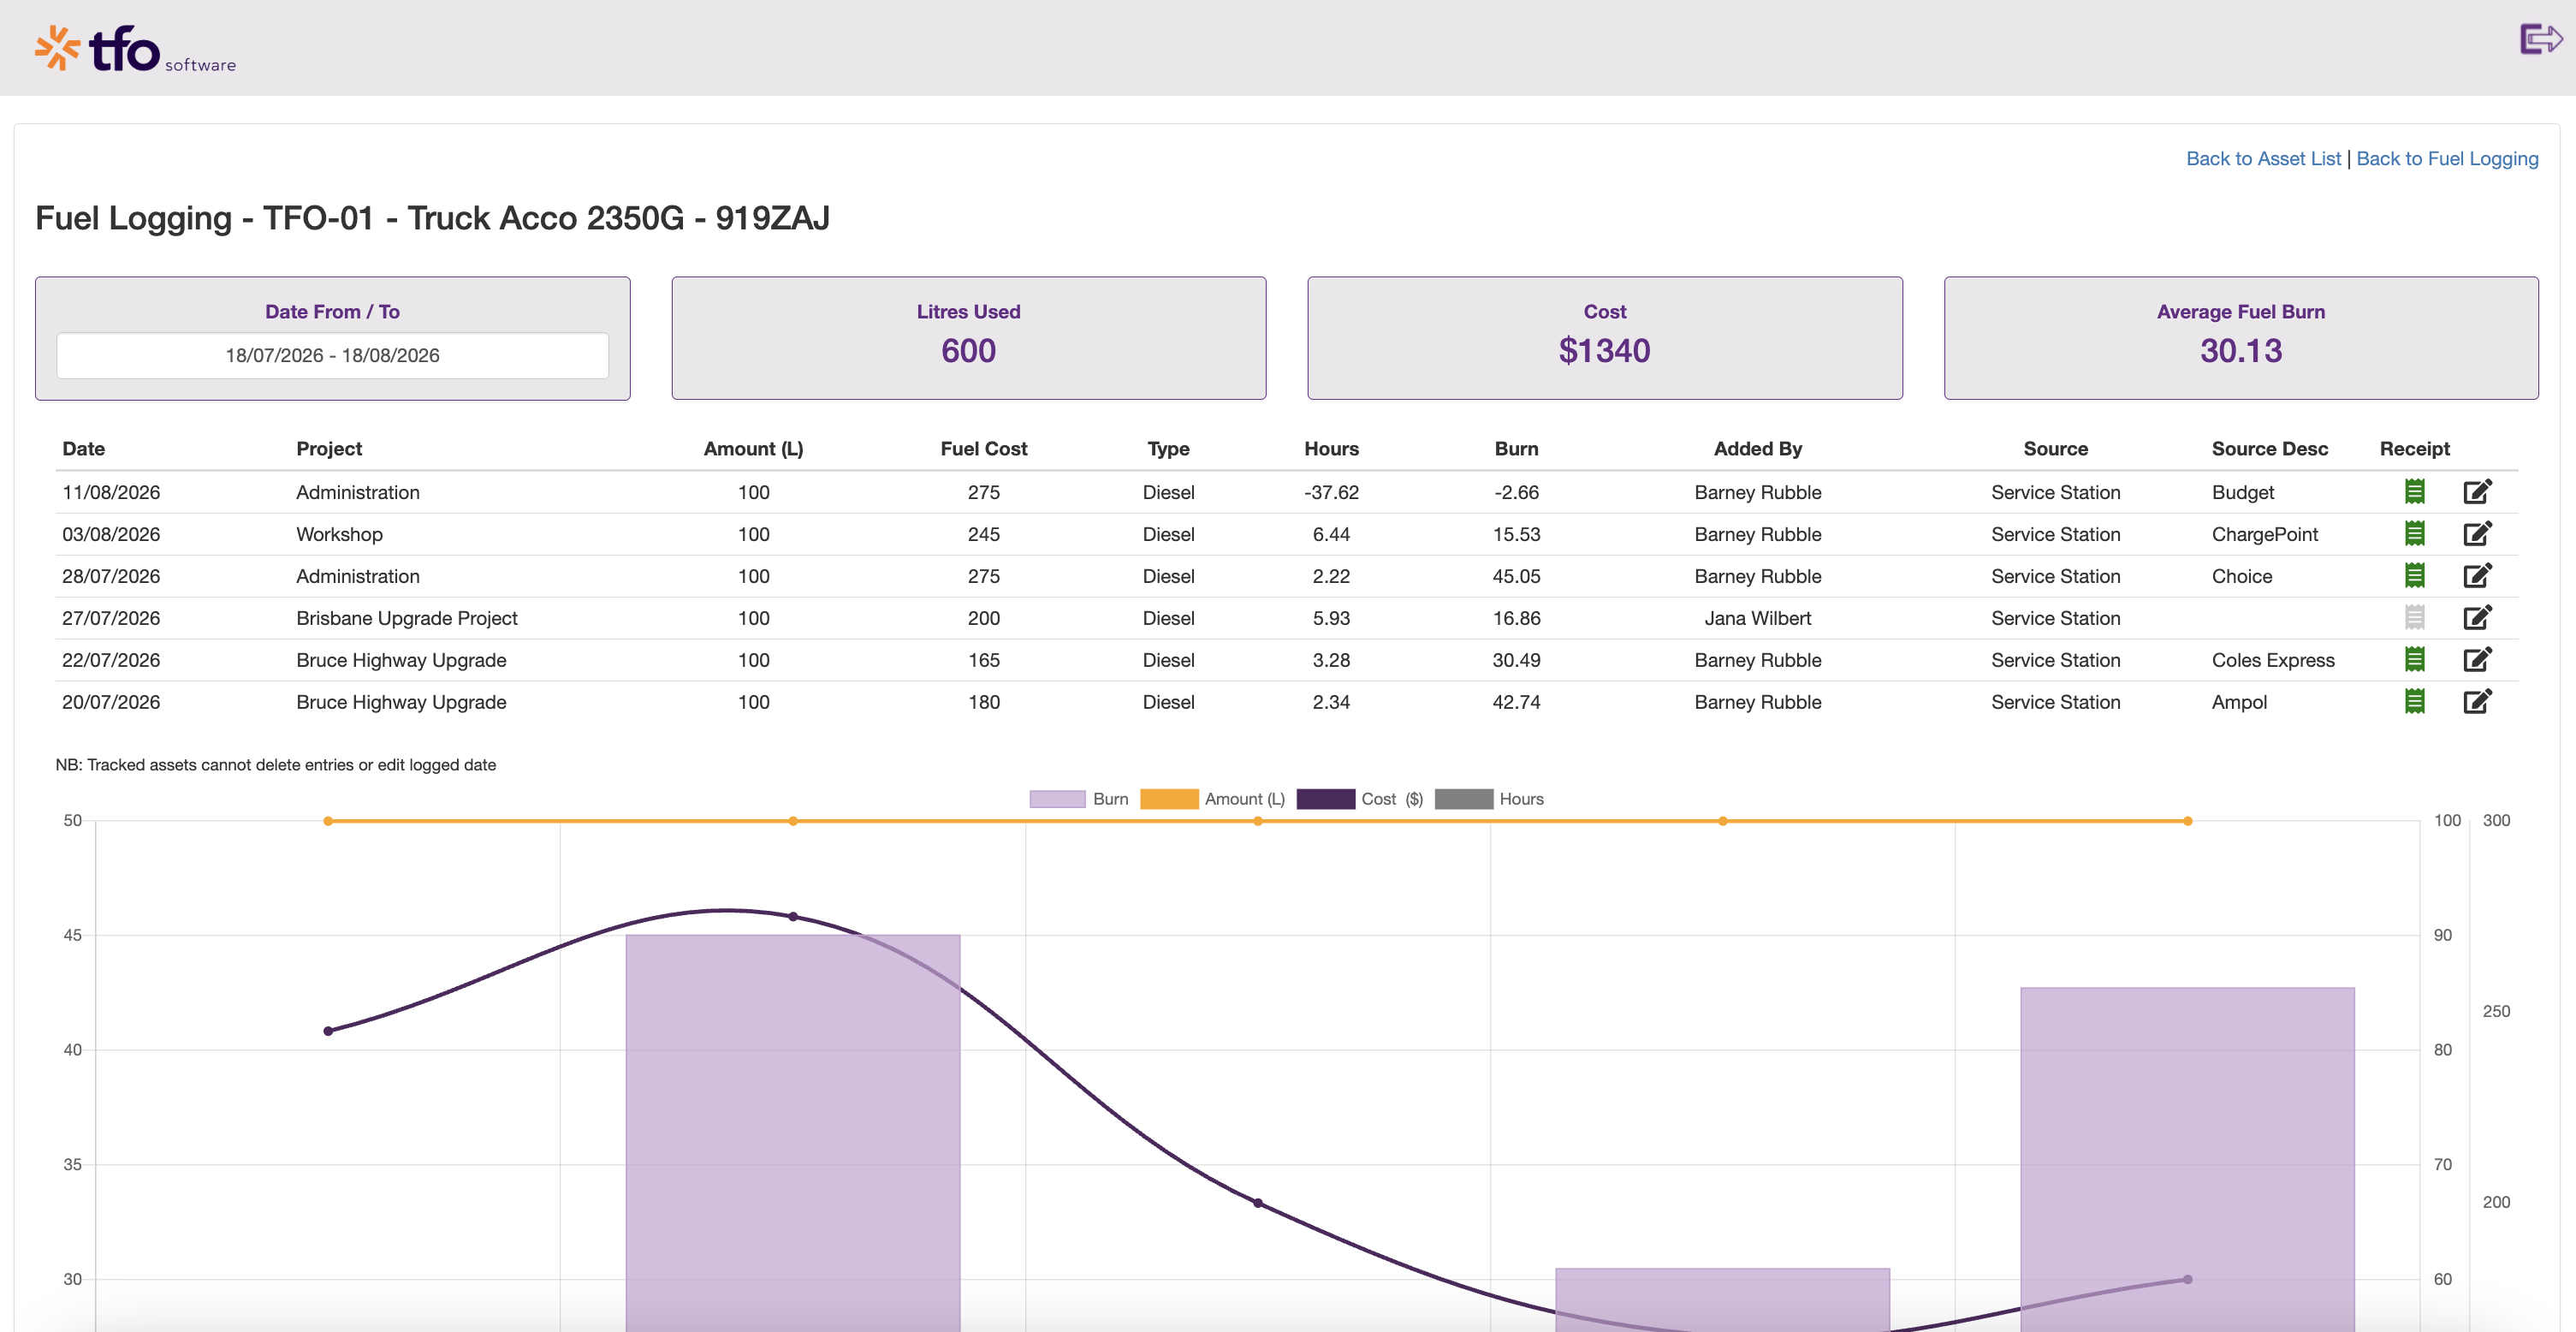This screenshot has height=1332, width=2576.
Task: View receipt for ChargePoint Workshop entry
Action: 2414,533
